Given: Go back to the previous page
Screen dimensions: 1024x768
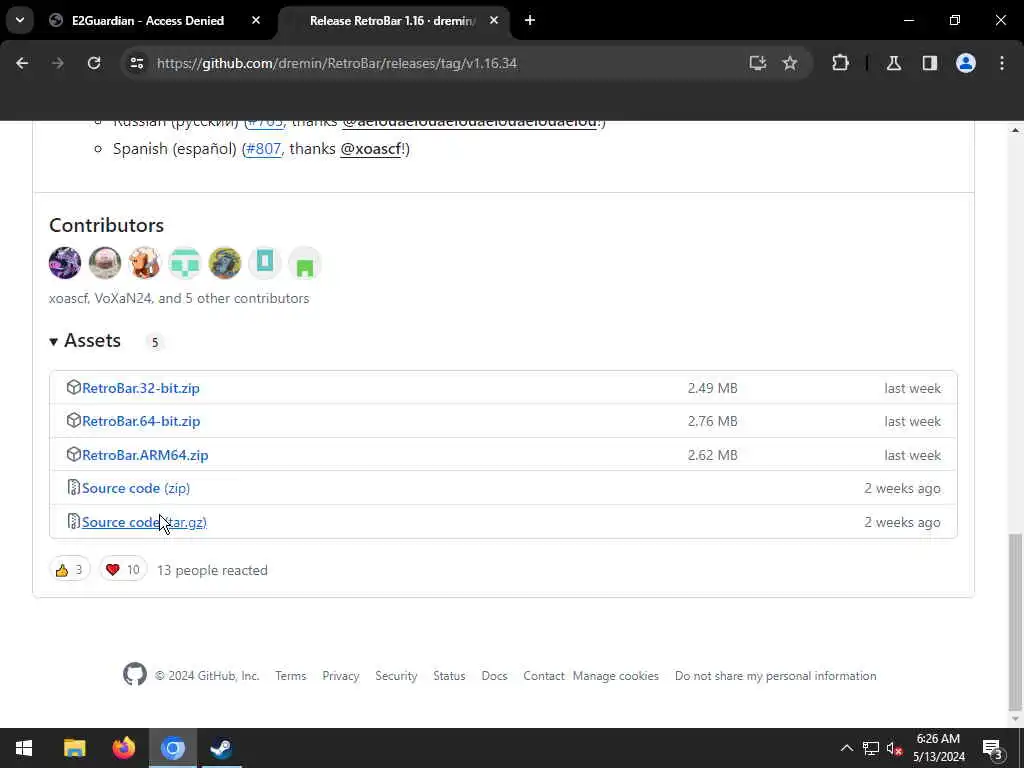Looking at the screenshot, I should coord(22,63).
